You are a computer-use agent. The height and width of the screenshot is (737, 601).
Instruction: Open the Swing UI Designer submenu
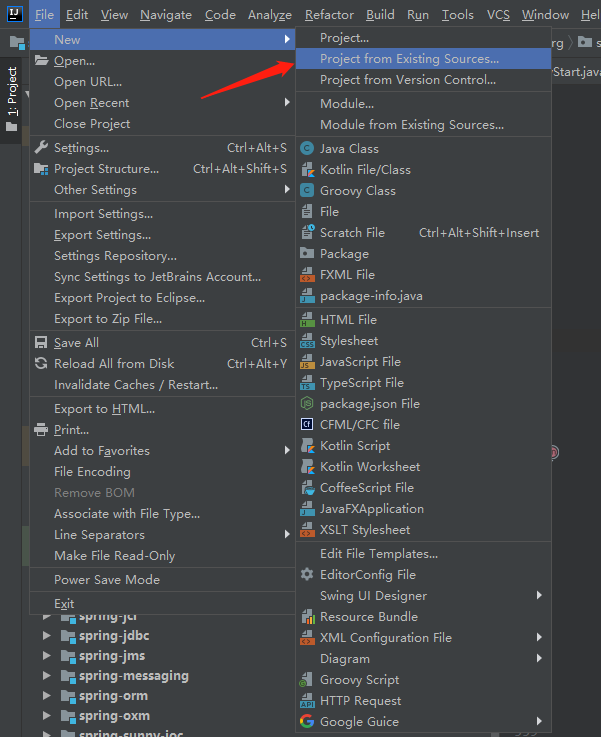click(423, 596)
